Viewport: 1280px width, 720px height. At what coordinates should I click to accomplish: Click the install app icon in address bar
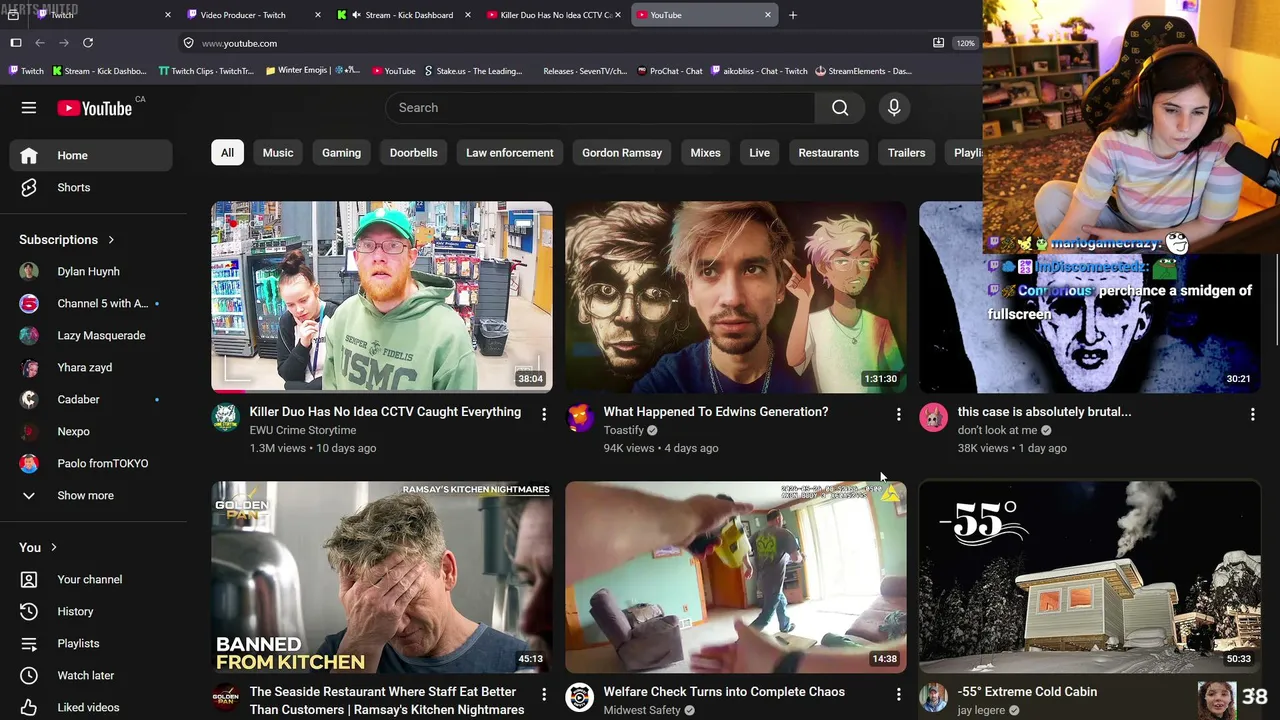(x=938, y=43)
